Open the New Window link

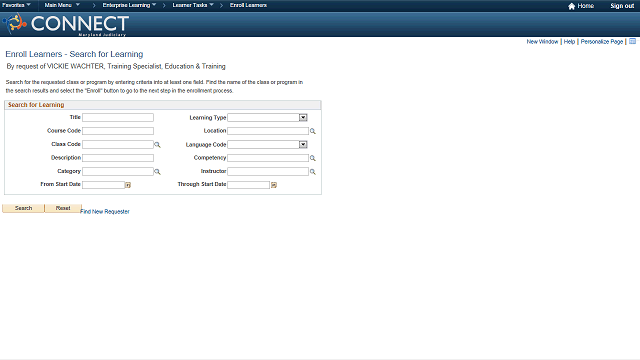click(542, 42)
